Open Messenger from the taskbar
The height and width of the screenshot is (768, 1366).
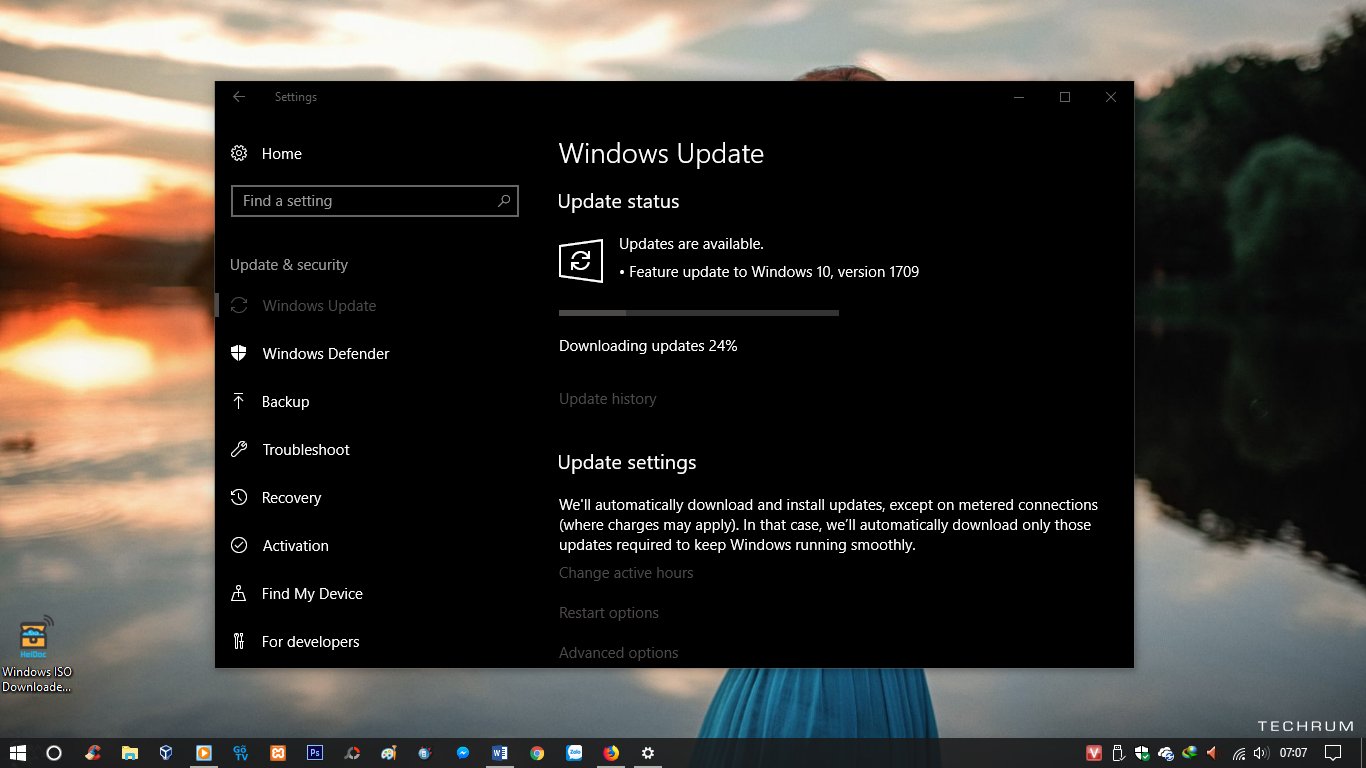[463, 753]
